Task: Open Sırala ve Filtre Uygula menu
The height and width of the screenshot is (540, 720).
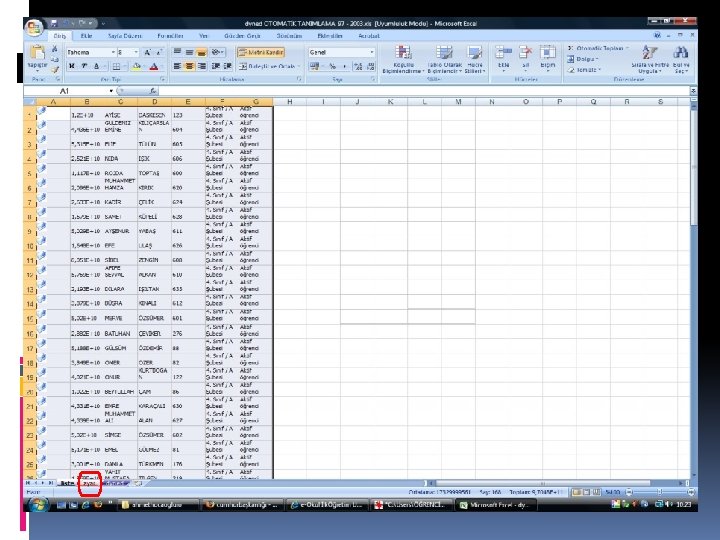Action: point(650,59)
